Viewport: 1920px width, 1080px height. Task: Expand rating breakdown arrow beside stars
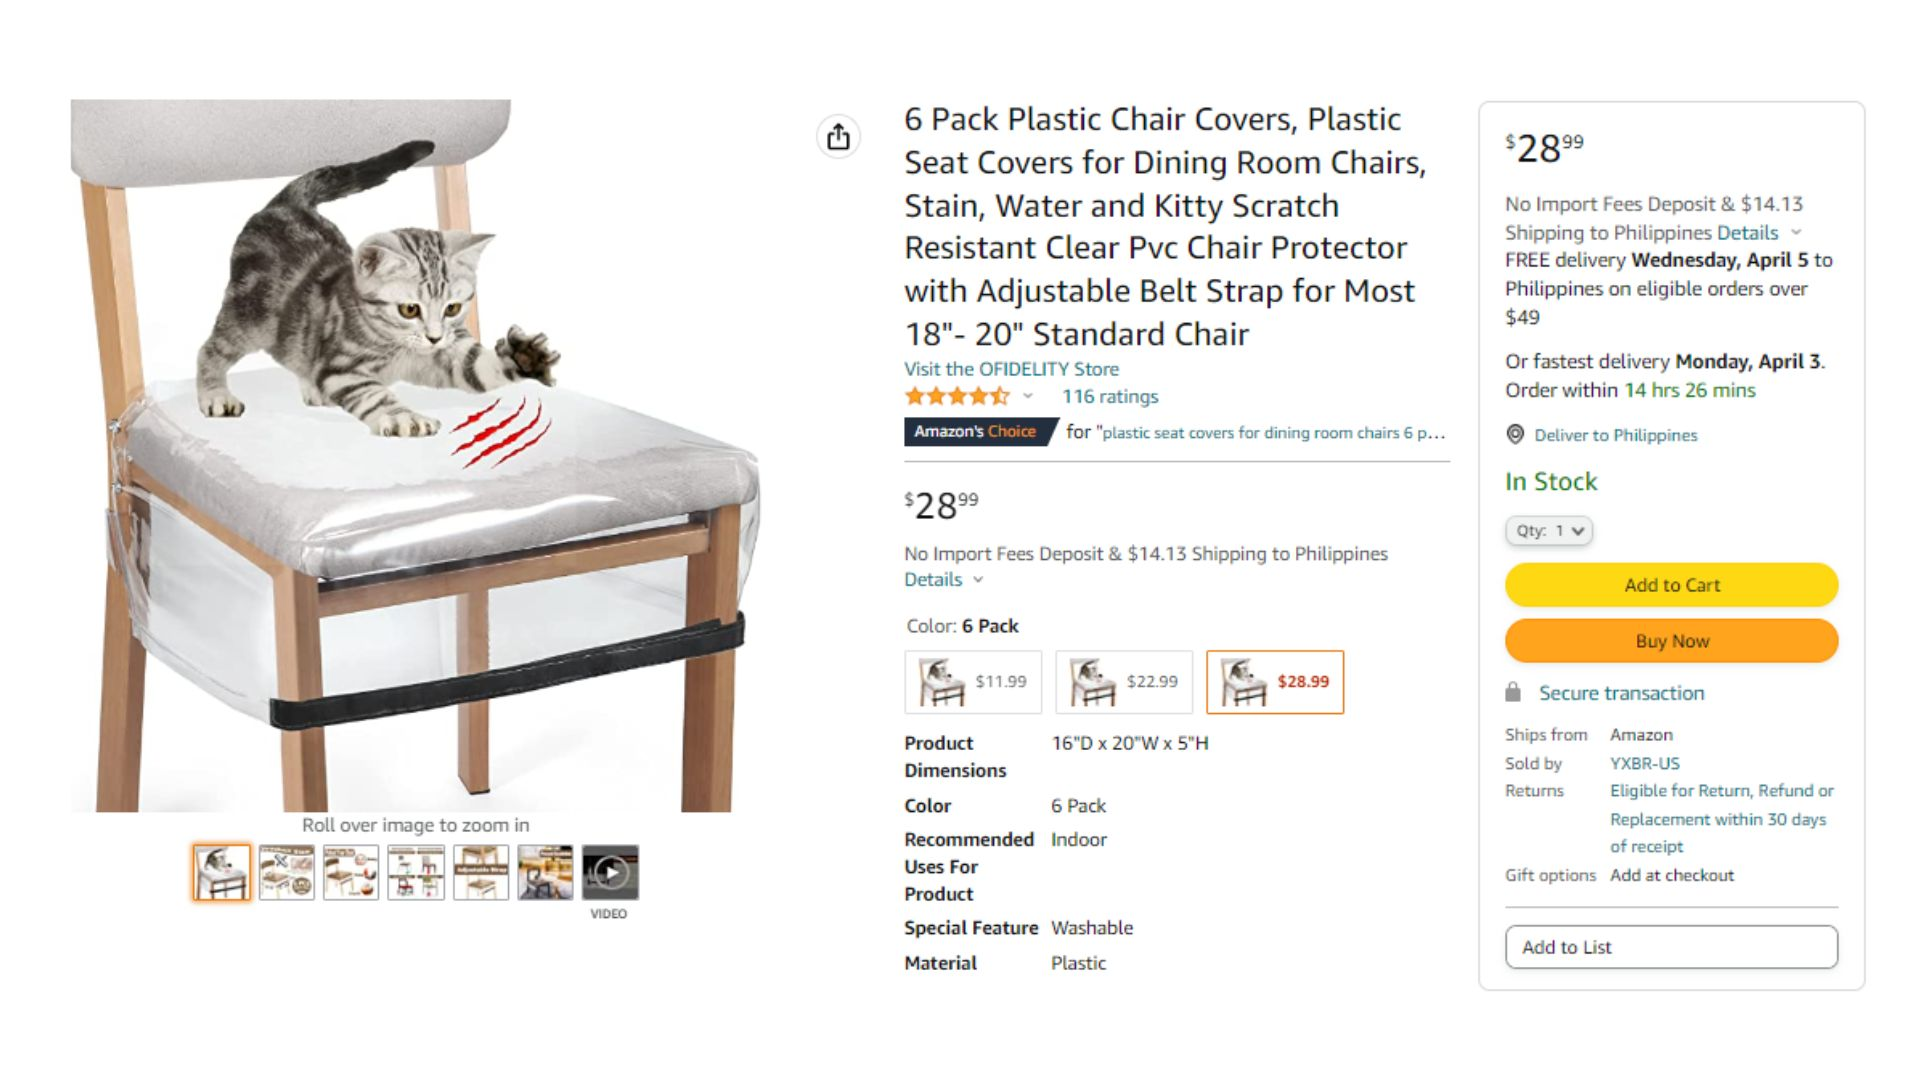1027,396
